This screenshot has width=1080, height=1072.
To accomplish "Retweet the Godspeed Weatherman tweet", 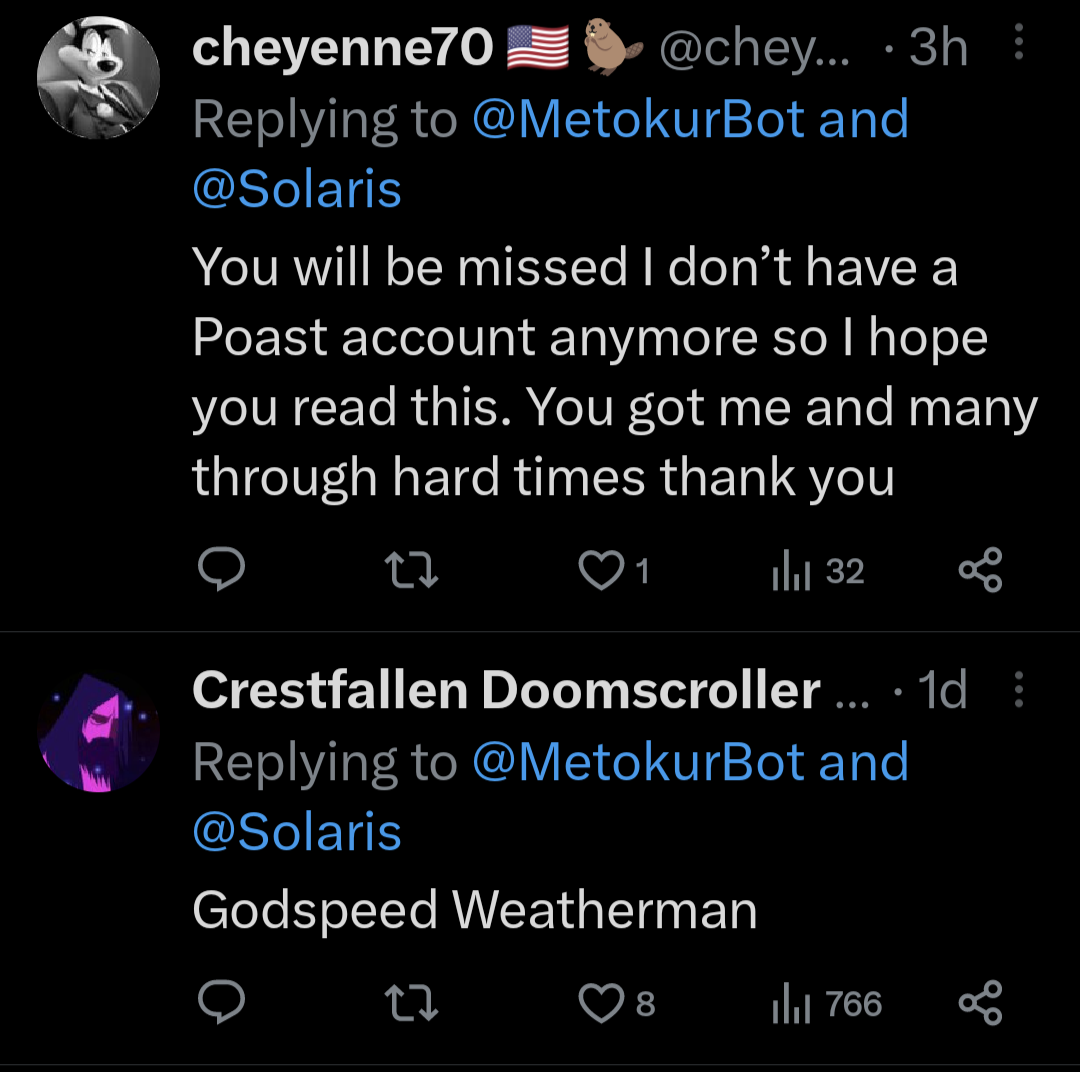I will [412, 1003].
